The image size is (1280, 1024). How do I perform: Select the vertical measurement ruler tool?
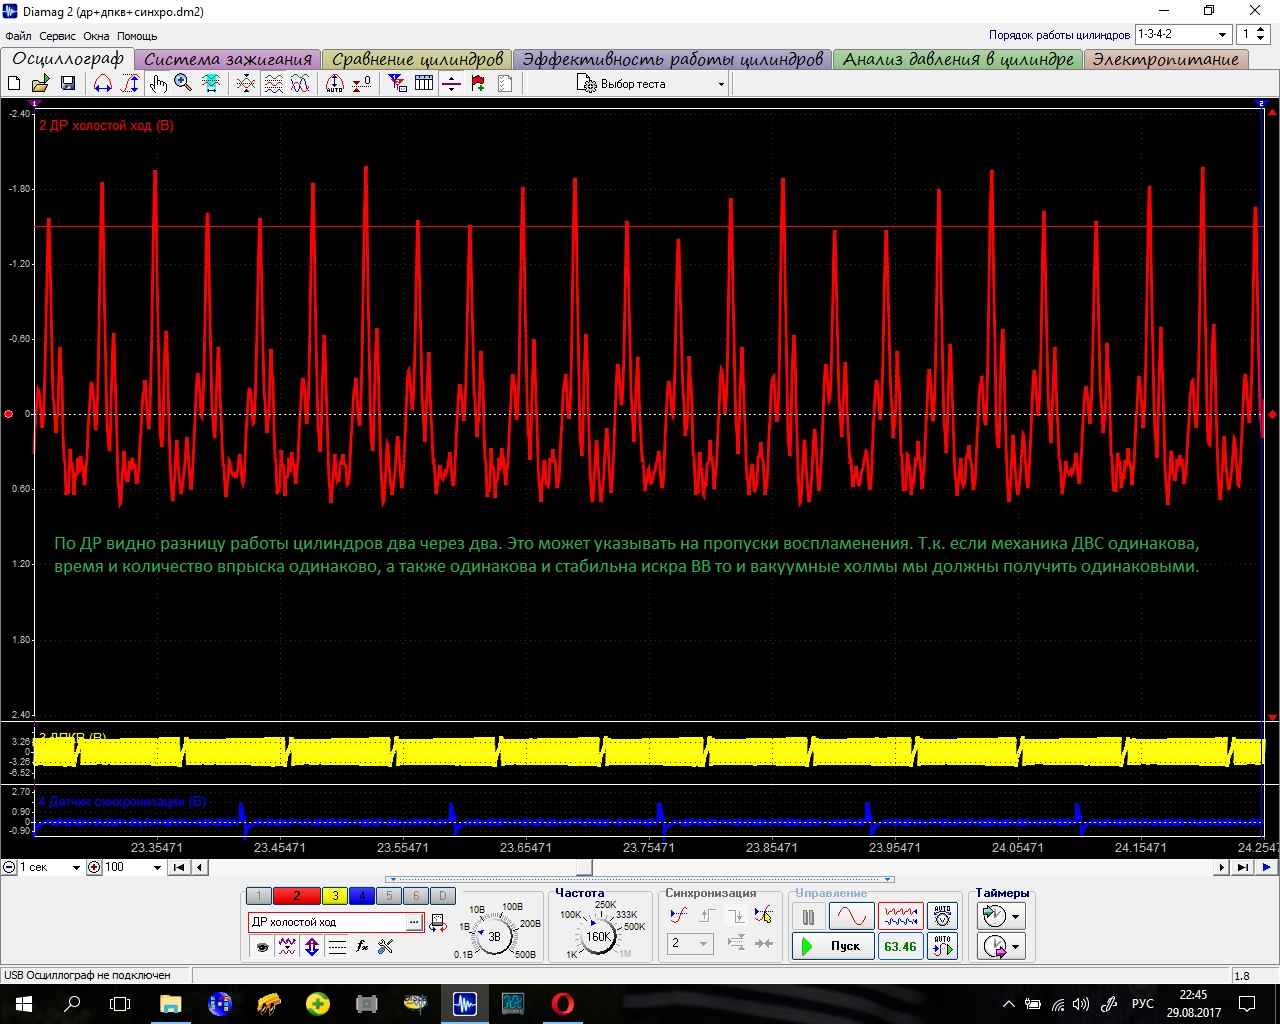click(130, 84)
